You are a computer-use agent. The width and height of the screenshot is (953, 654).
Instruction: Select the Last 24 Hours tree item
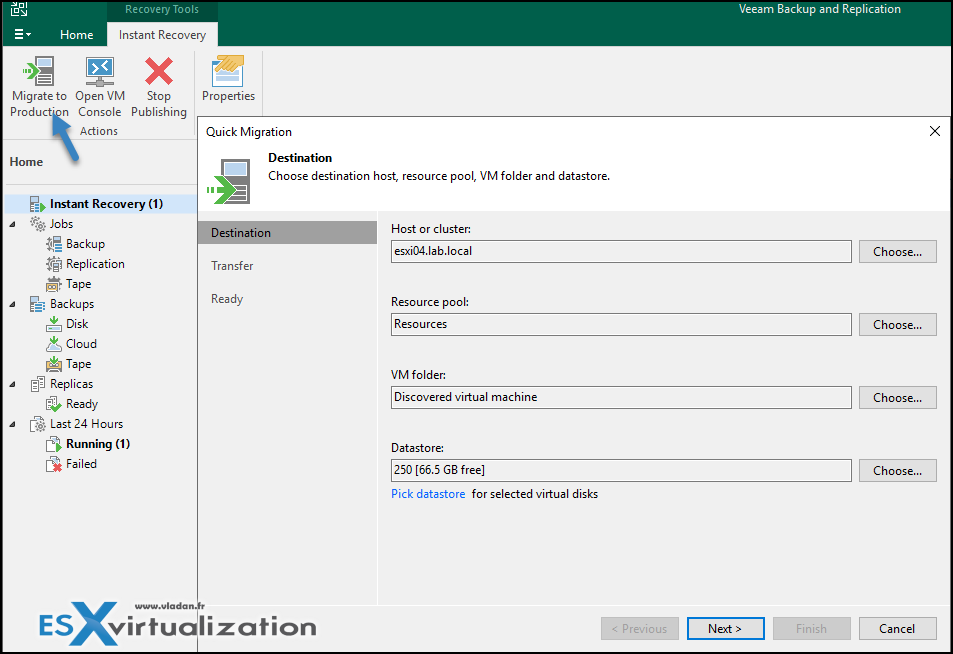coord(86,424)
